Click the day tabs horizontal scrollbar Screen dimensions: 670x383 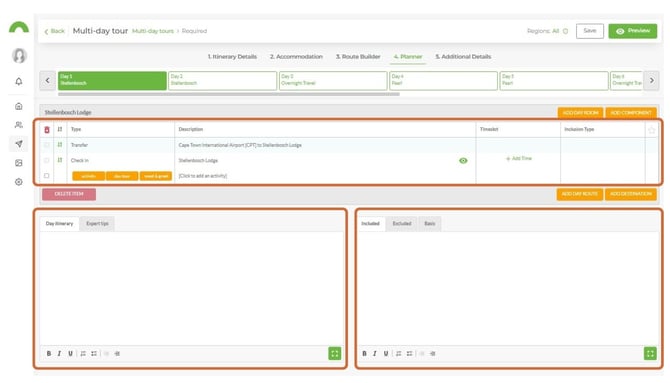coord(229,94)
